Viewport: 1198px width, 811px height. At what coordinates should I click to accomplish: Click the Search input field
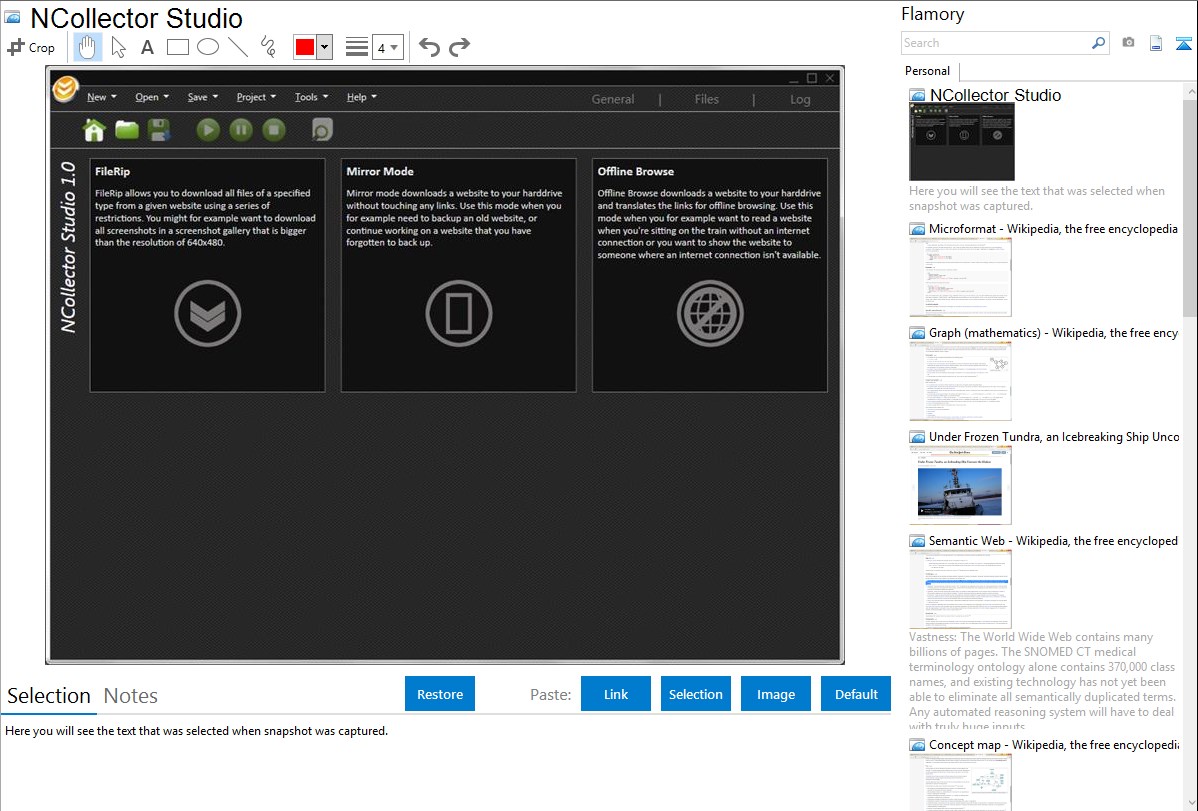(x=995, y=43)
